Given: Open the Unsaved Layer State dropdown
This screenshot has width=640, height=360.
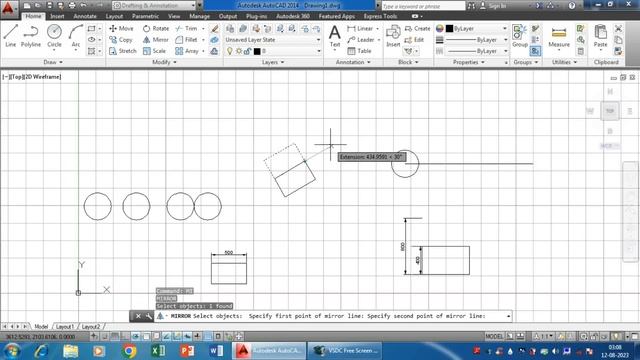Looking at the screenshot, I should pos(273,40).
